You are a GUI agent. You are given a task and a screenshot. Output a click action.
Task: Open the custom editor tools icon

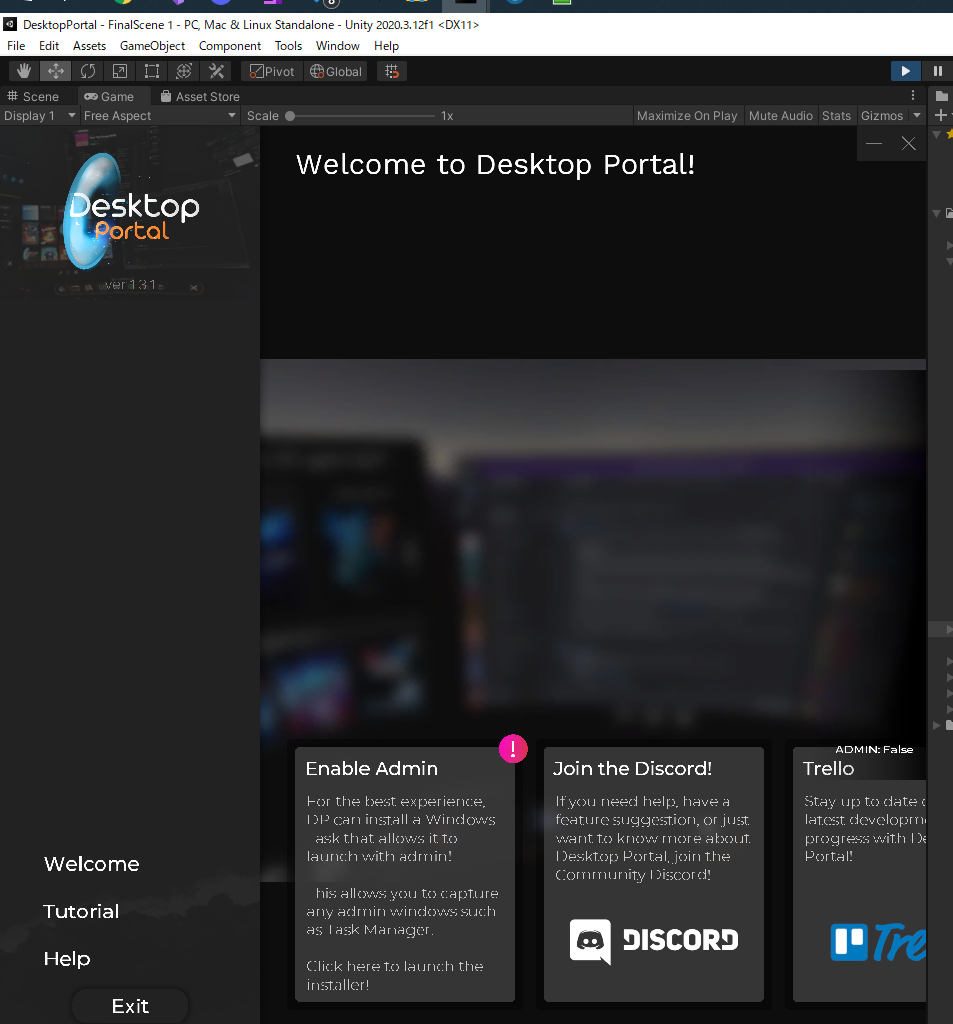[x=215, y=71]
